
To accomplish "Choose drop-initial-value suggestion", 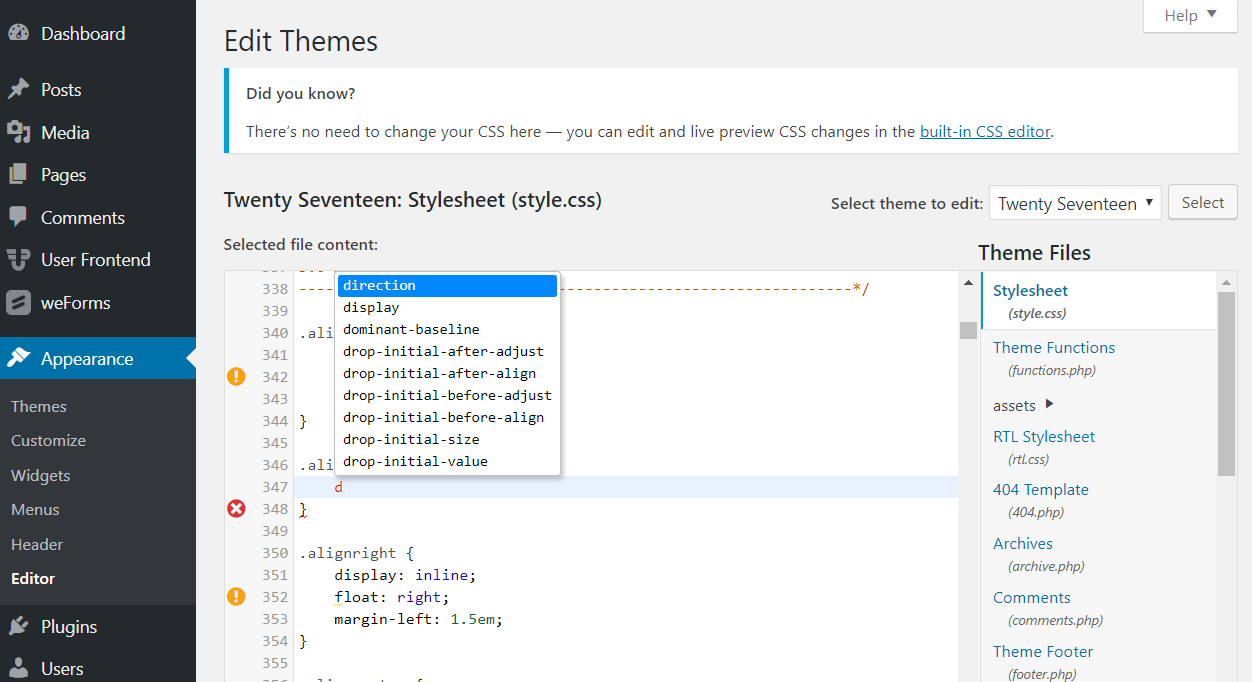I will point(447,461).
